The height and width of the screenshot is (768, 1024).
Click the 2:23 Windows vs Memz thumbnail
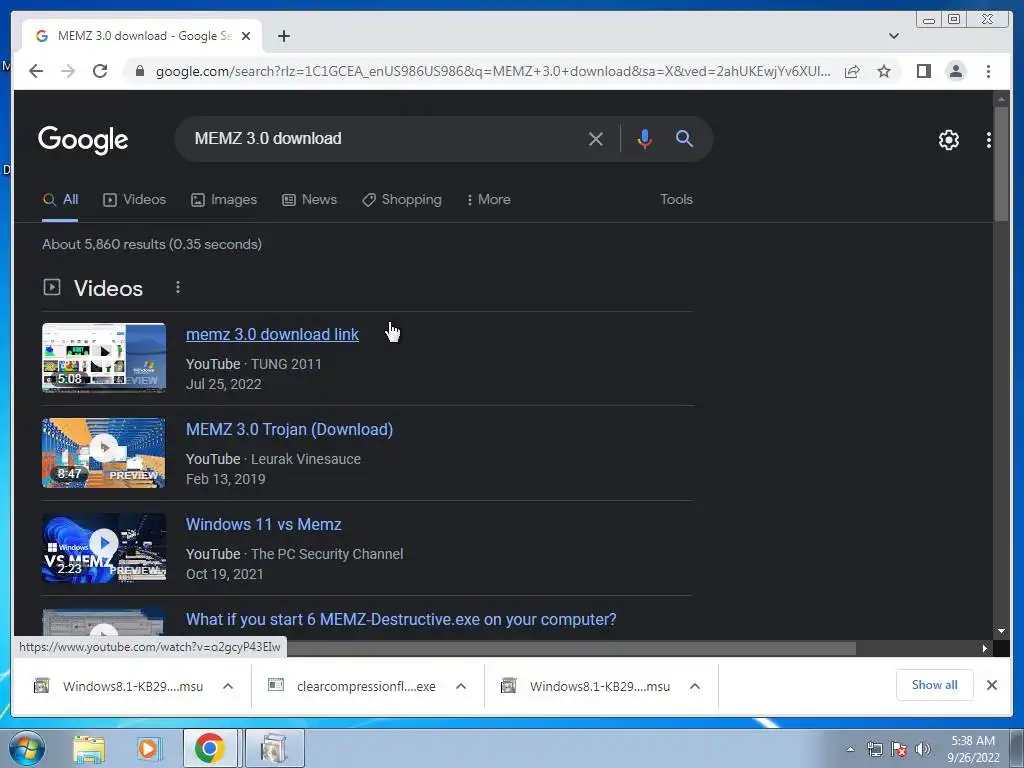(104, 548)
